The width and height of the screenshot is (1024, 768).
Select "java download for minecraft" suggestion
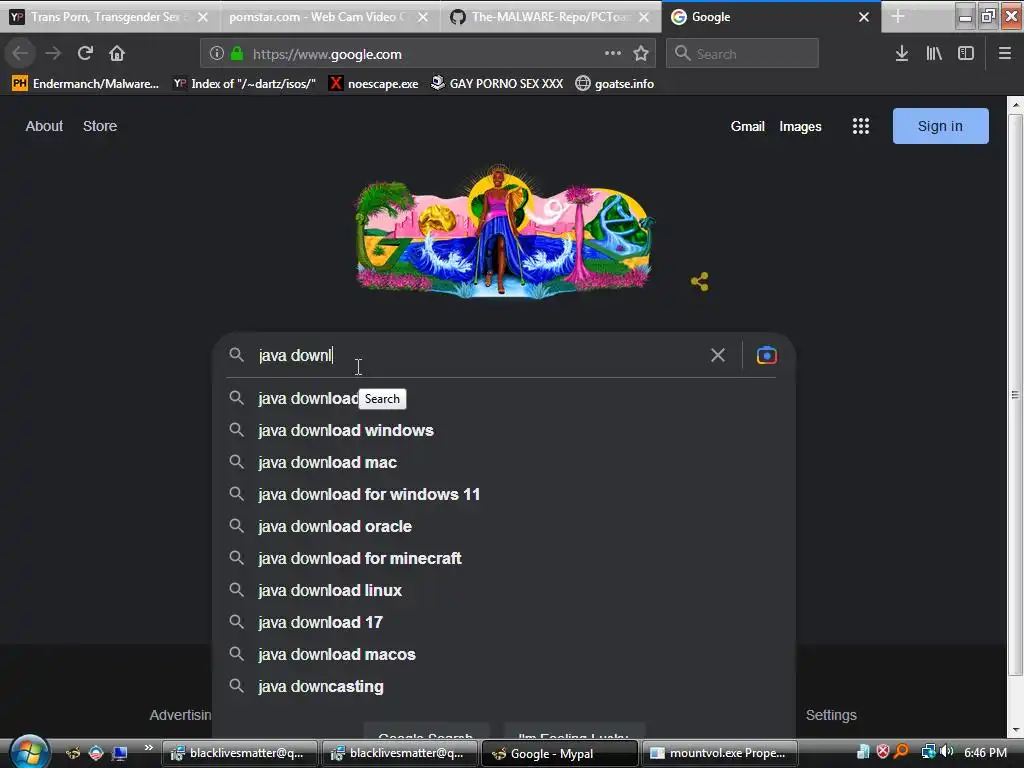(503, 558)
